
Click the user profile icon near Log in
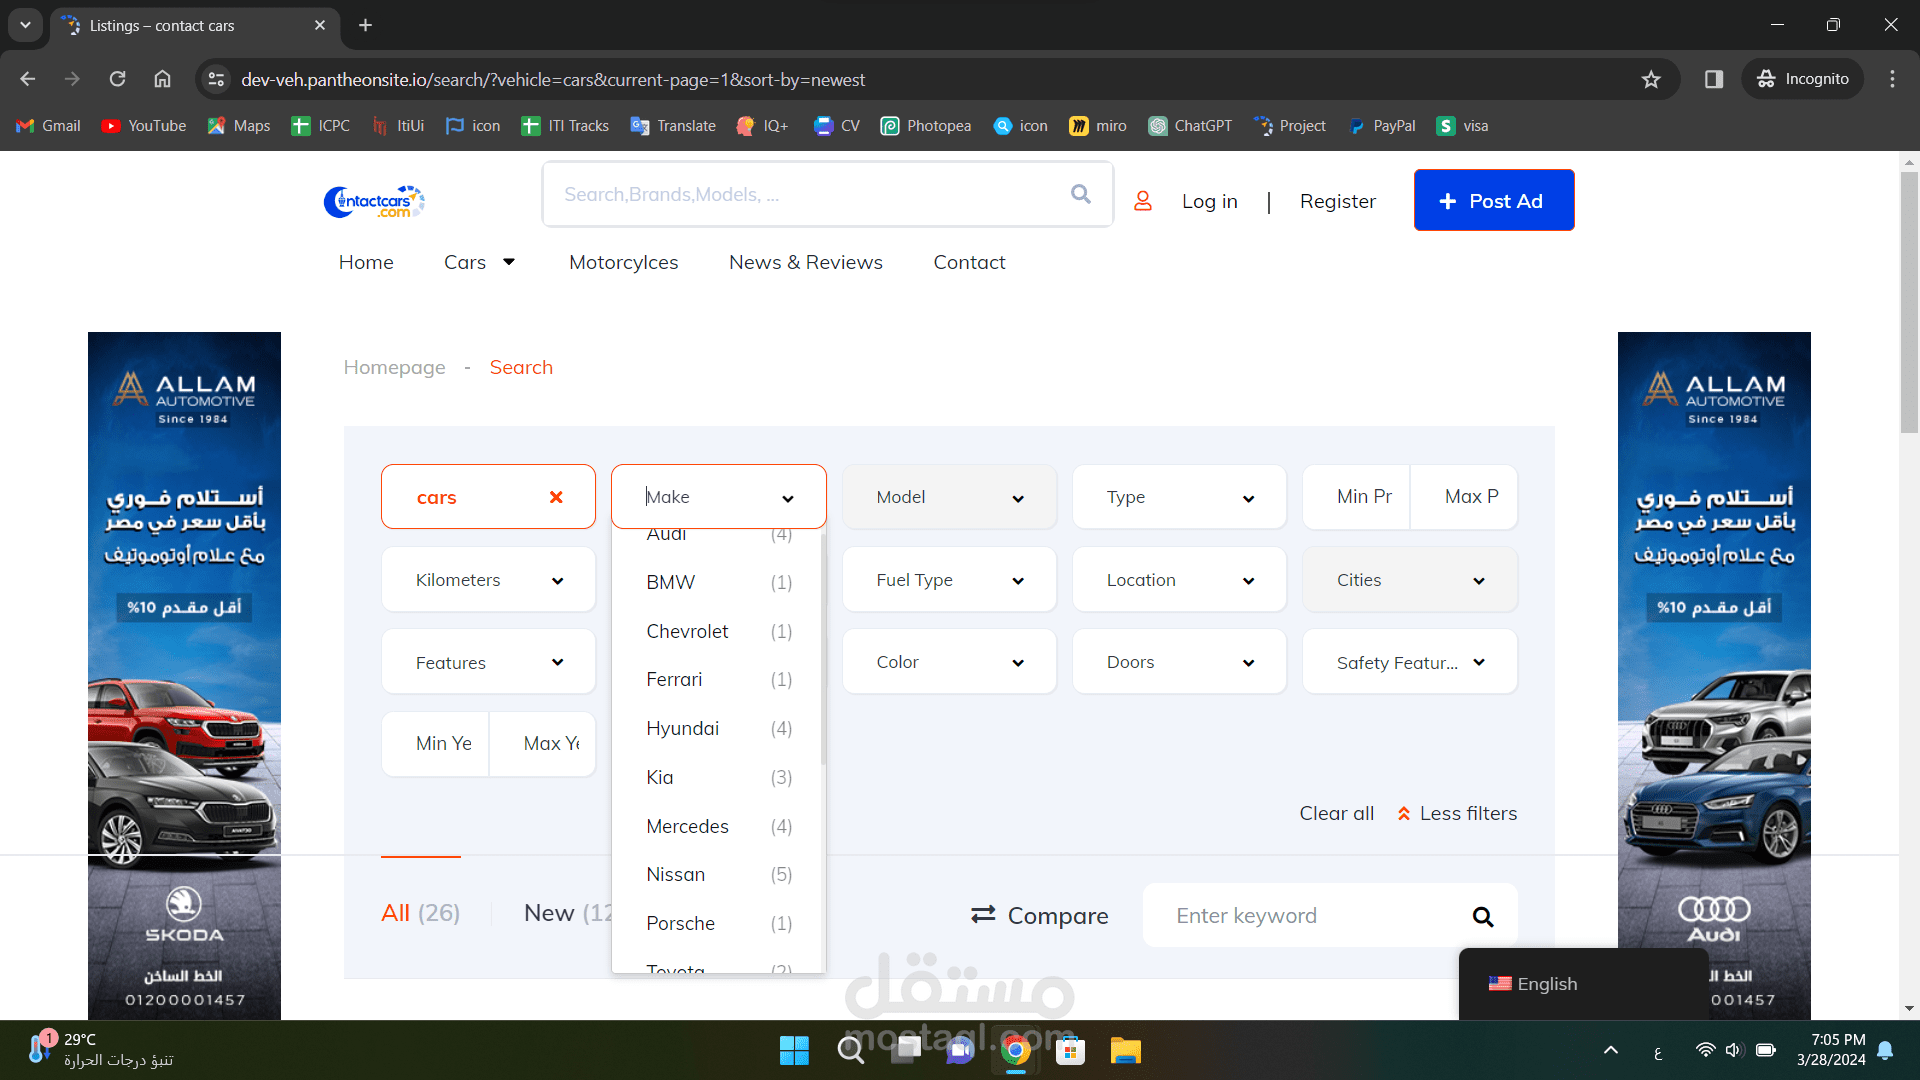pyautogui.click(x=1143, y=201)
